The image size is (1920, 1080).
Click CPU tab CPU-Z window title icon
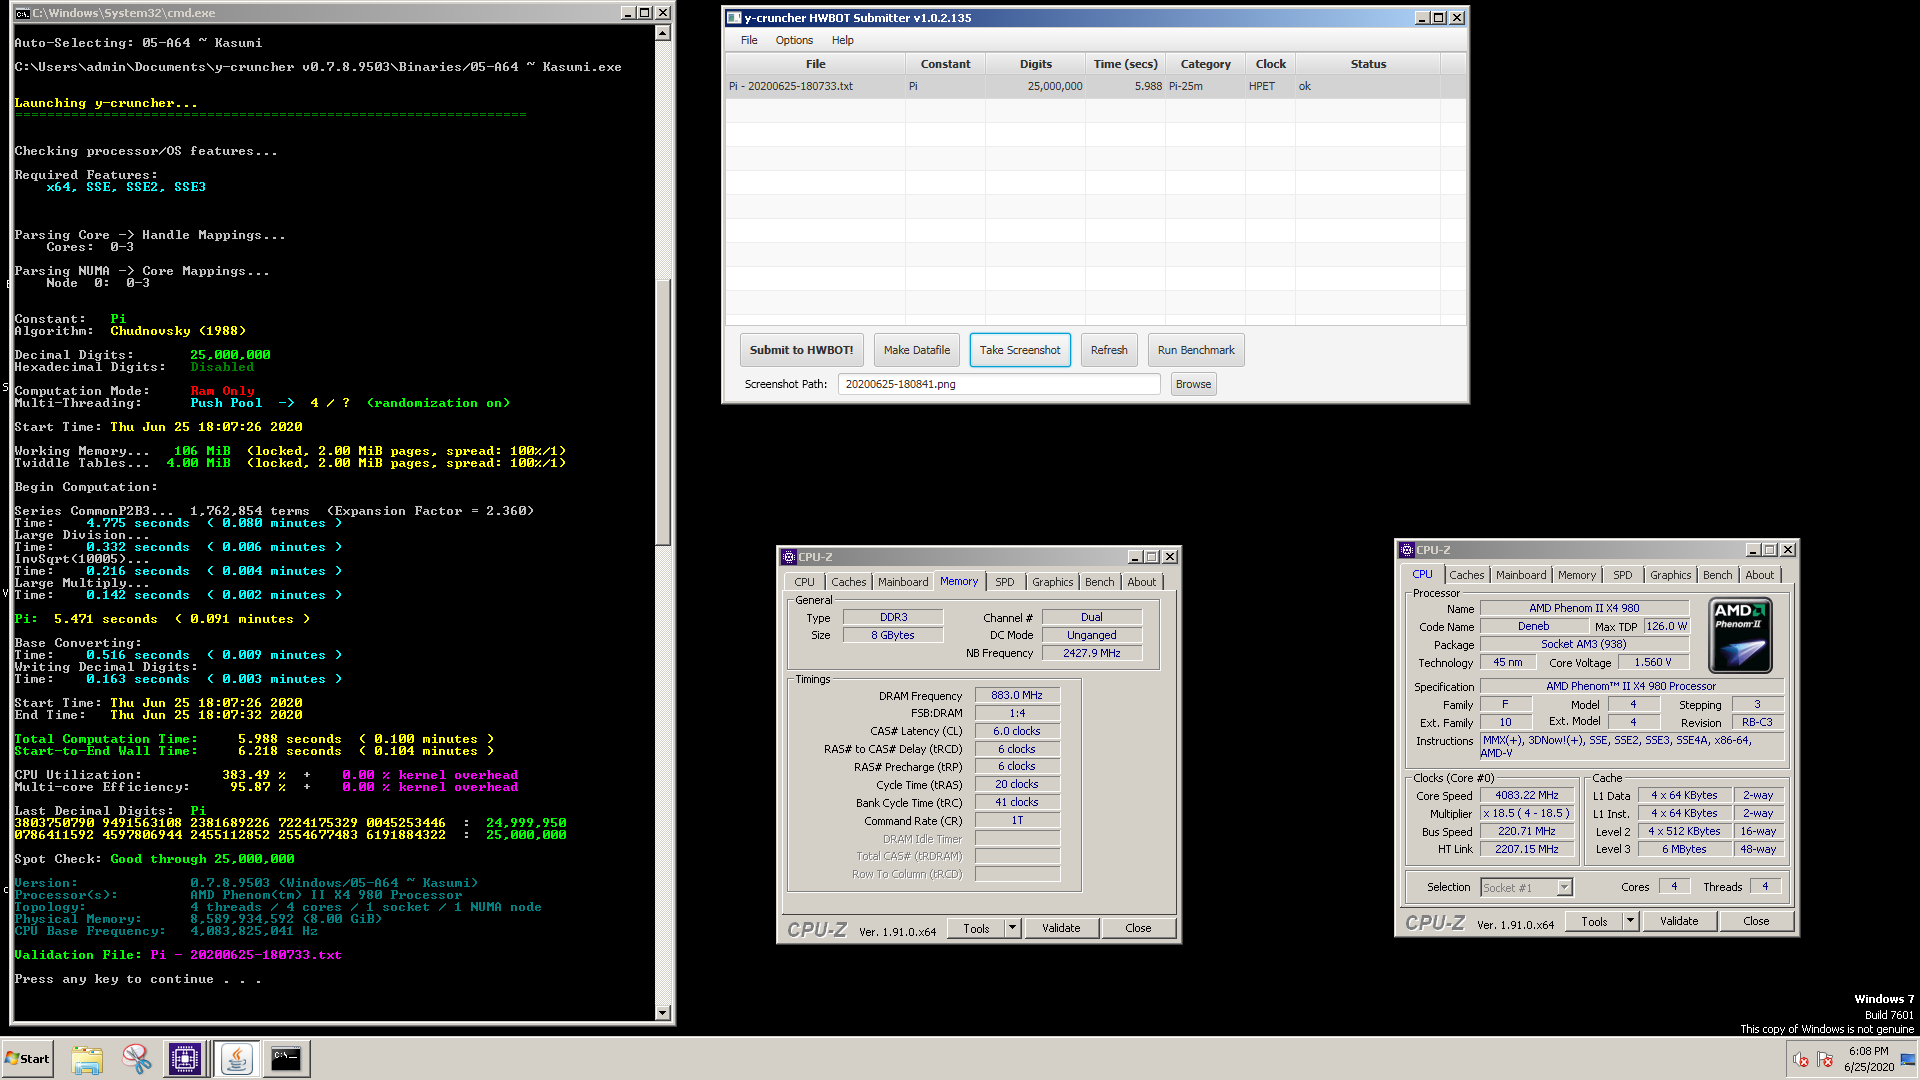coord(1407,550)
